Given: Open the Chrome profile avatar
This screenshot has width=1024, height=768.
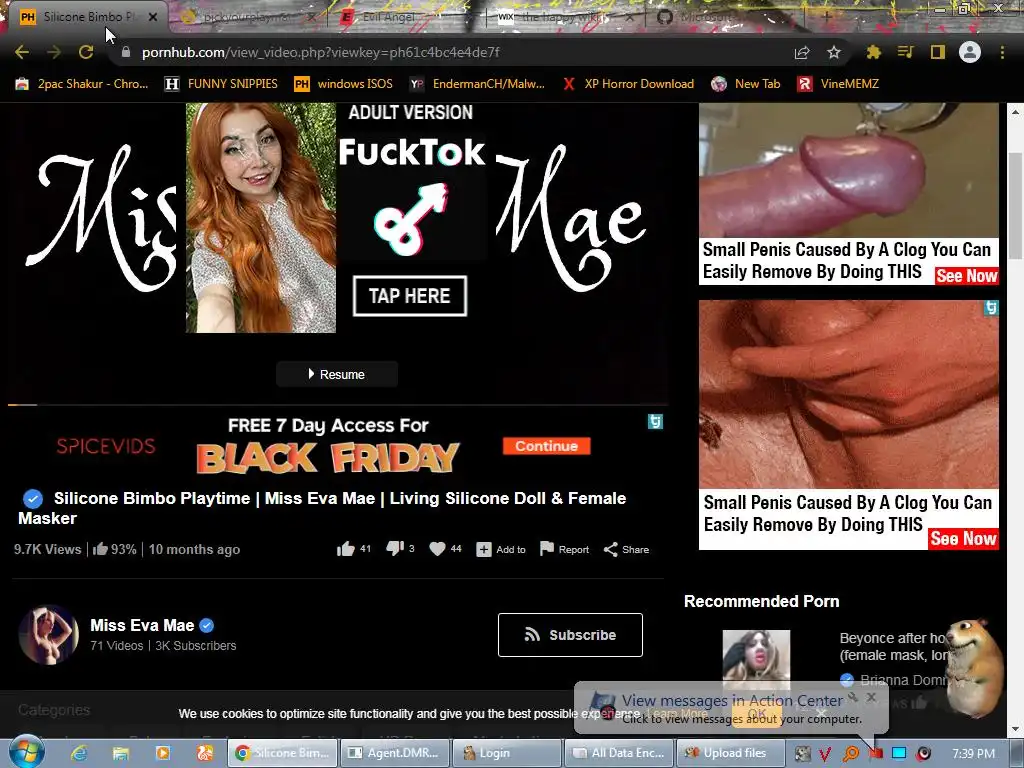Looking at the screenshot, I should [970, 52].
